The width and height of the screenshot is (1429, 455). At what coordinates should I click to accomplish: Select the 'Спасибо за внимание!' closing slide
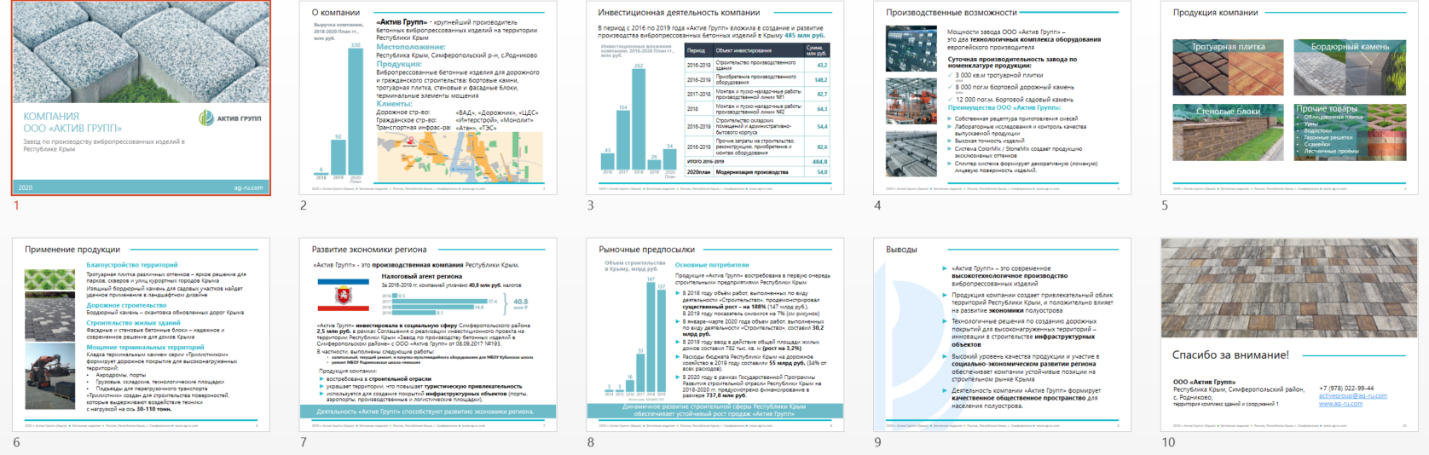pyautogui.click(x=1288, y=334)
